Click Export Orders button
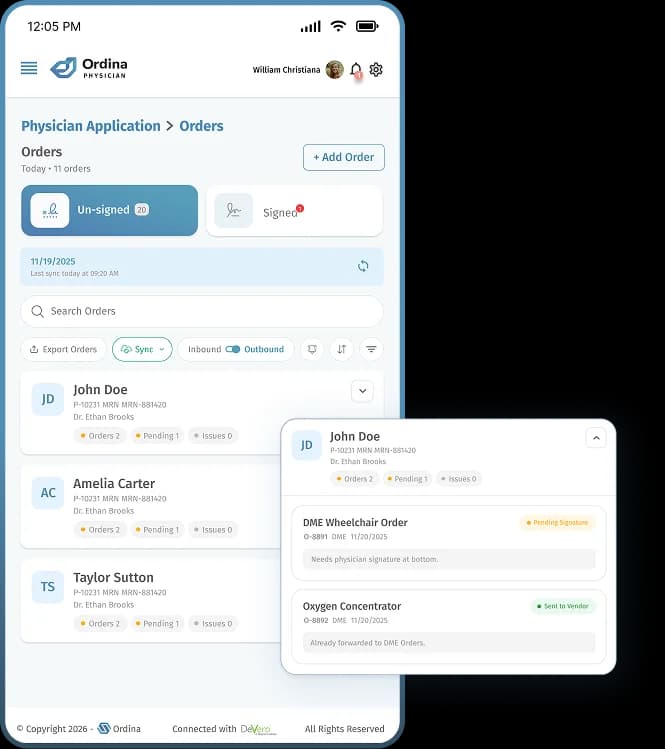 click(x=64, y=349)
